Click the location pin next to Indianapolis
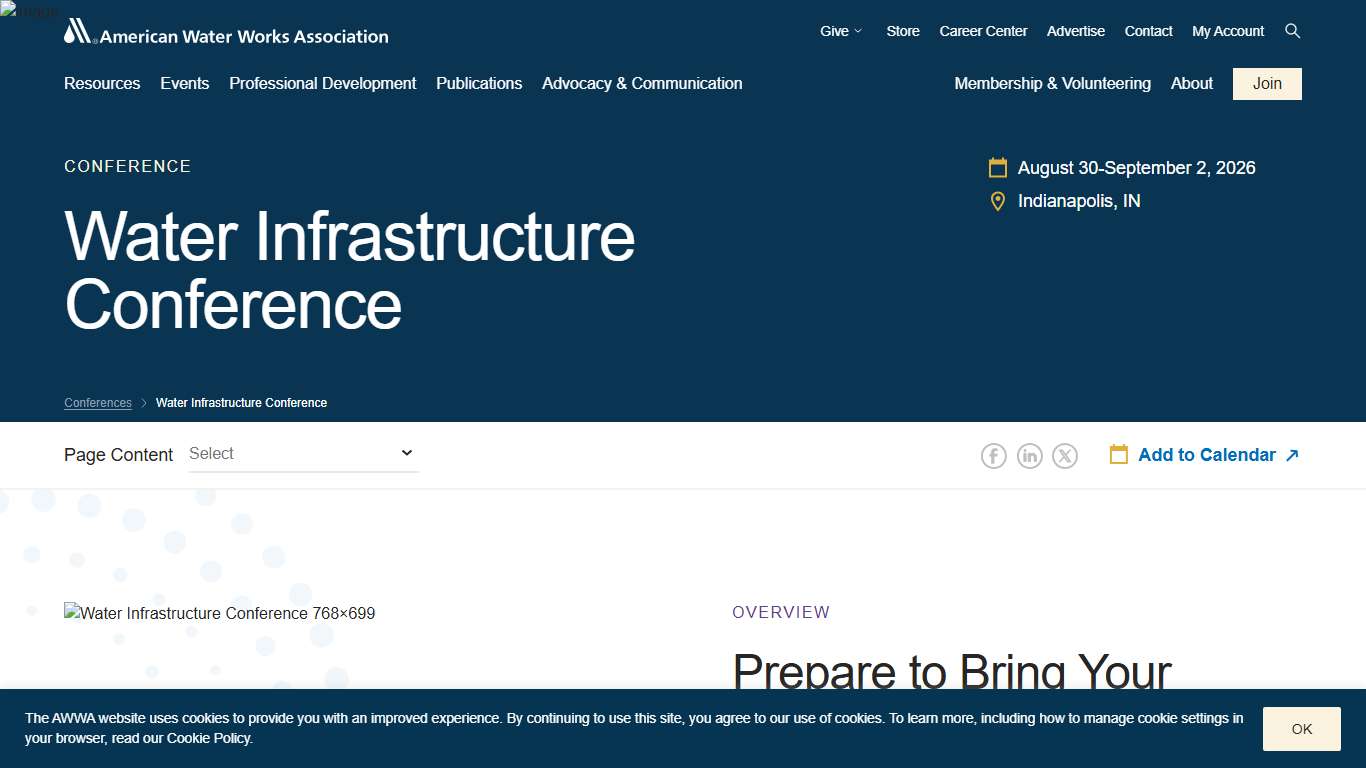The height and width of the screenshot is (768, 1366). point(997,202)
